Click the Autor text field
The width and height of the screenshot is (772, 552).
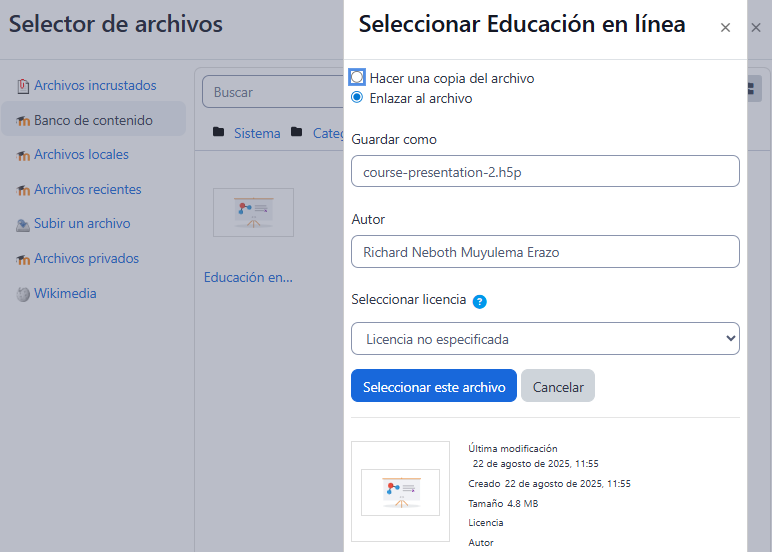pyautogui.click(x=545, y=252)
